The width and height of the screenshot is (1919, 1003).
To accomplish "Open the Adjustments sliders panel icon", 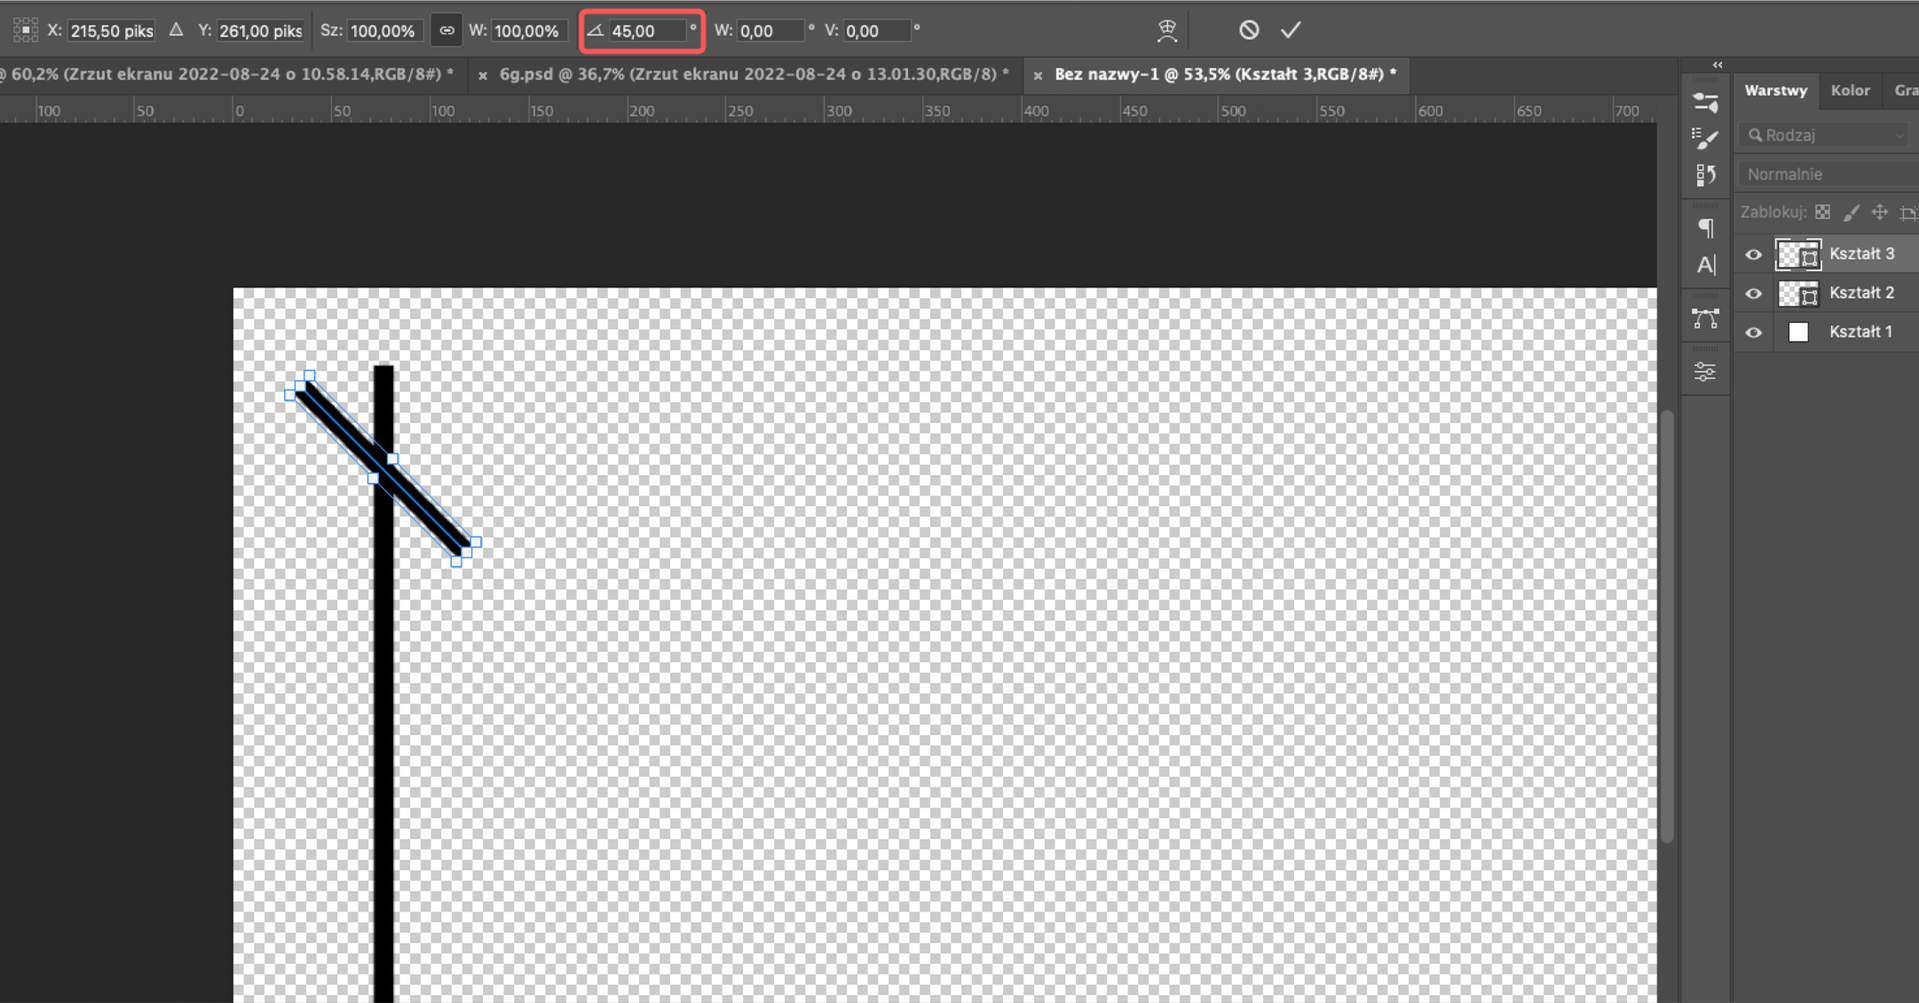I will click(1706, 372).
